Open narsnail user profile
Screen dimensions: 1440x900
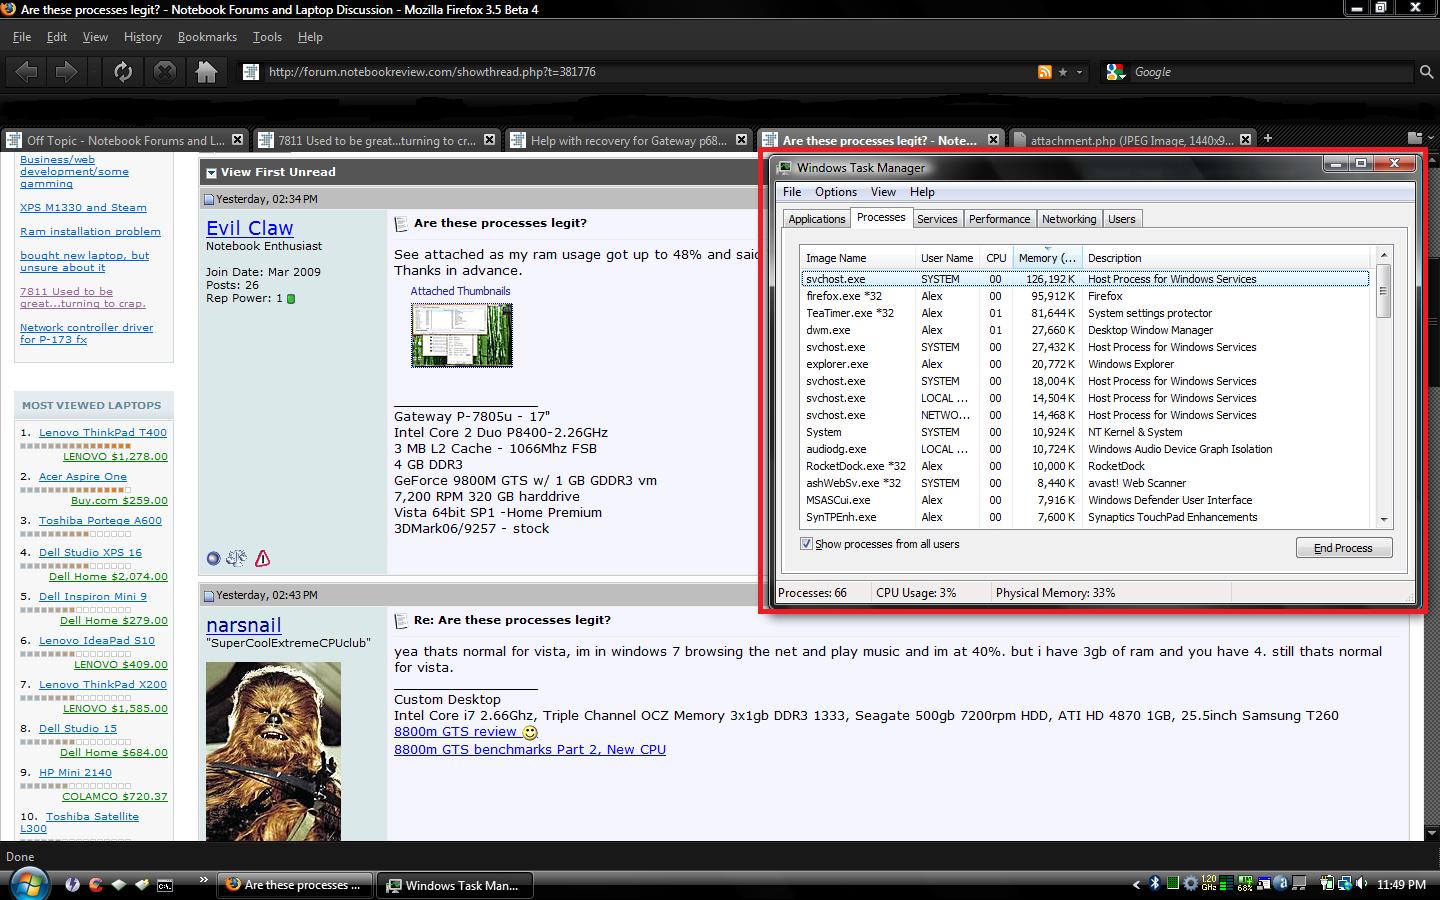click(244, 625)
